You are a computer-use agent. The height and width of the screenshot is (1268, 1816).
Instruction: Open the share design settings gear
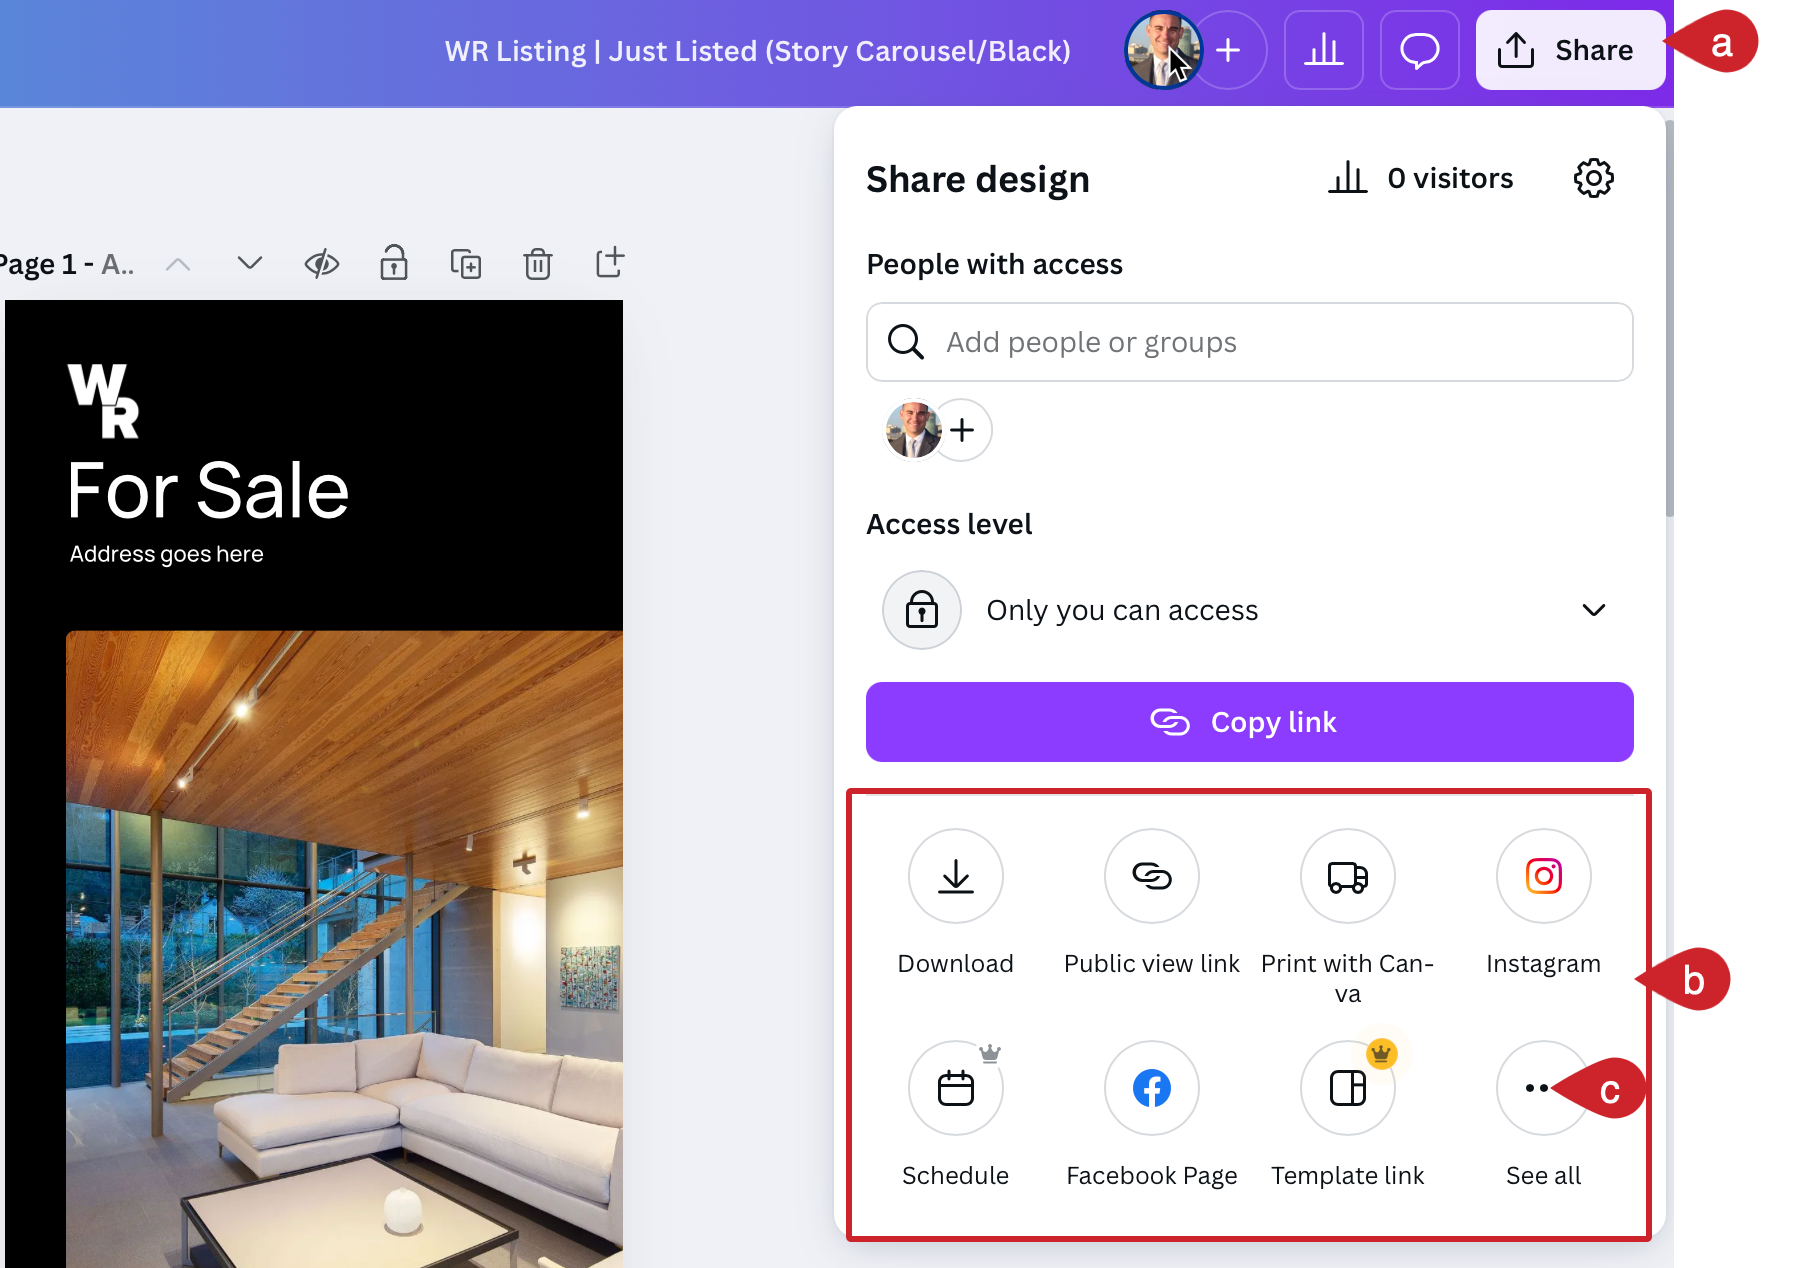pyautogui.click(x=1593, y=178)
